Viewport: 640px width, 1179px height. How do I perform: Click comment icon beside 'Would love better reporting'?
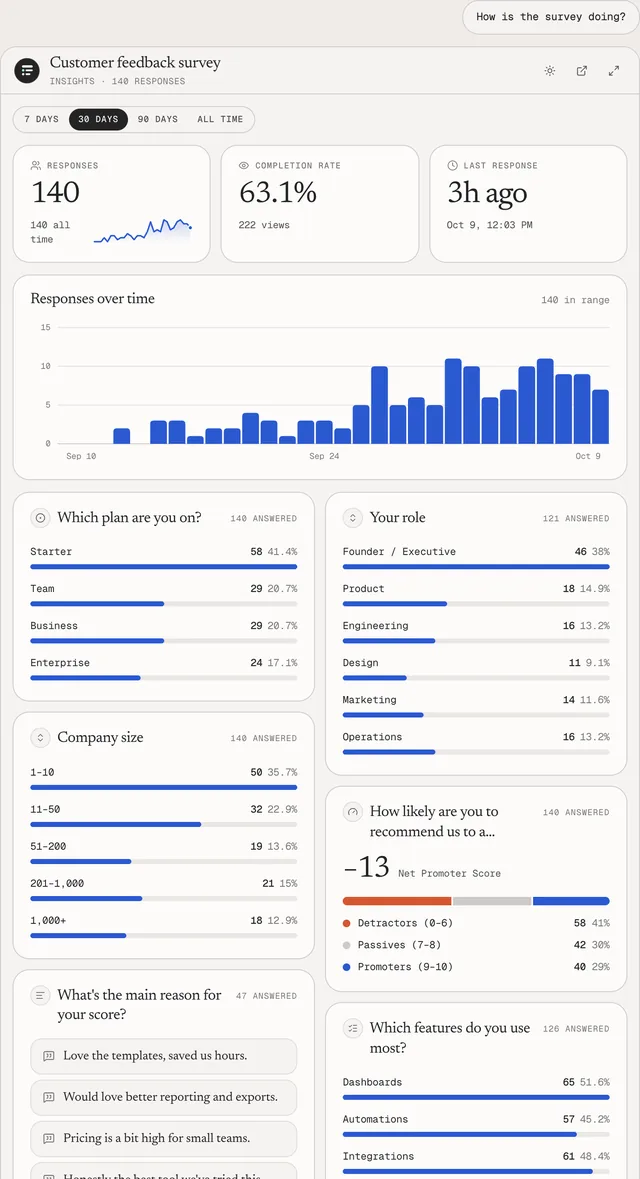pyautogui.click(x=49, y=1097)
